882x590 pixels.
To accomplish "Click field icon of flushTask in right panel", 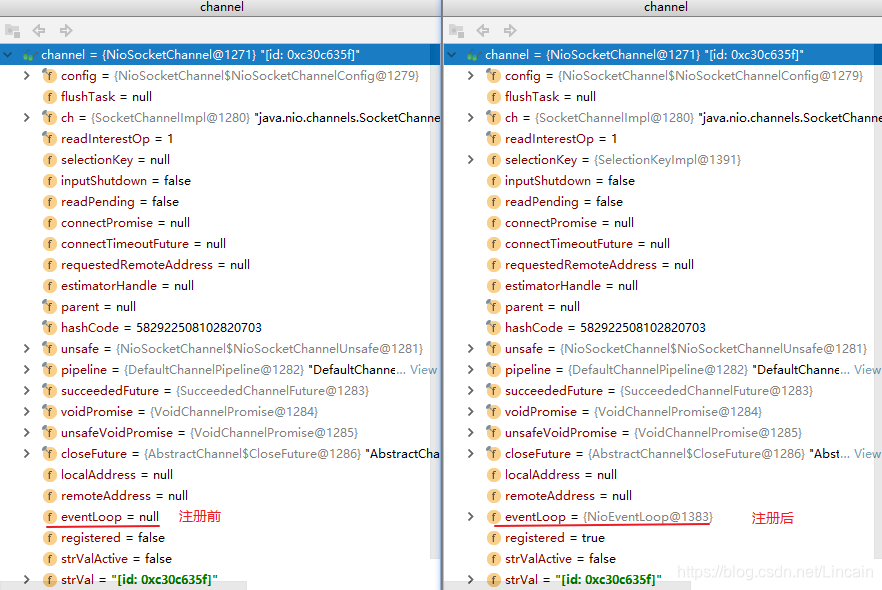I will coord(493,97).
